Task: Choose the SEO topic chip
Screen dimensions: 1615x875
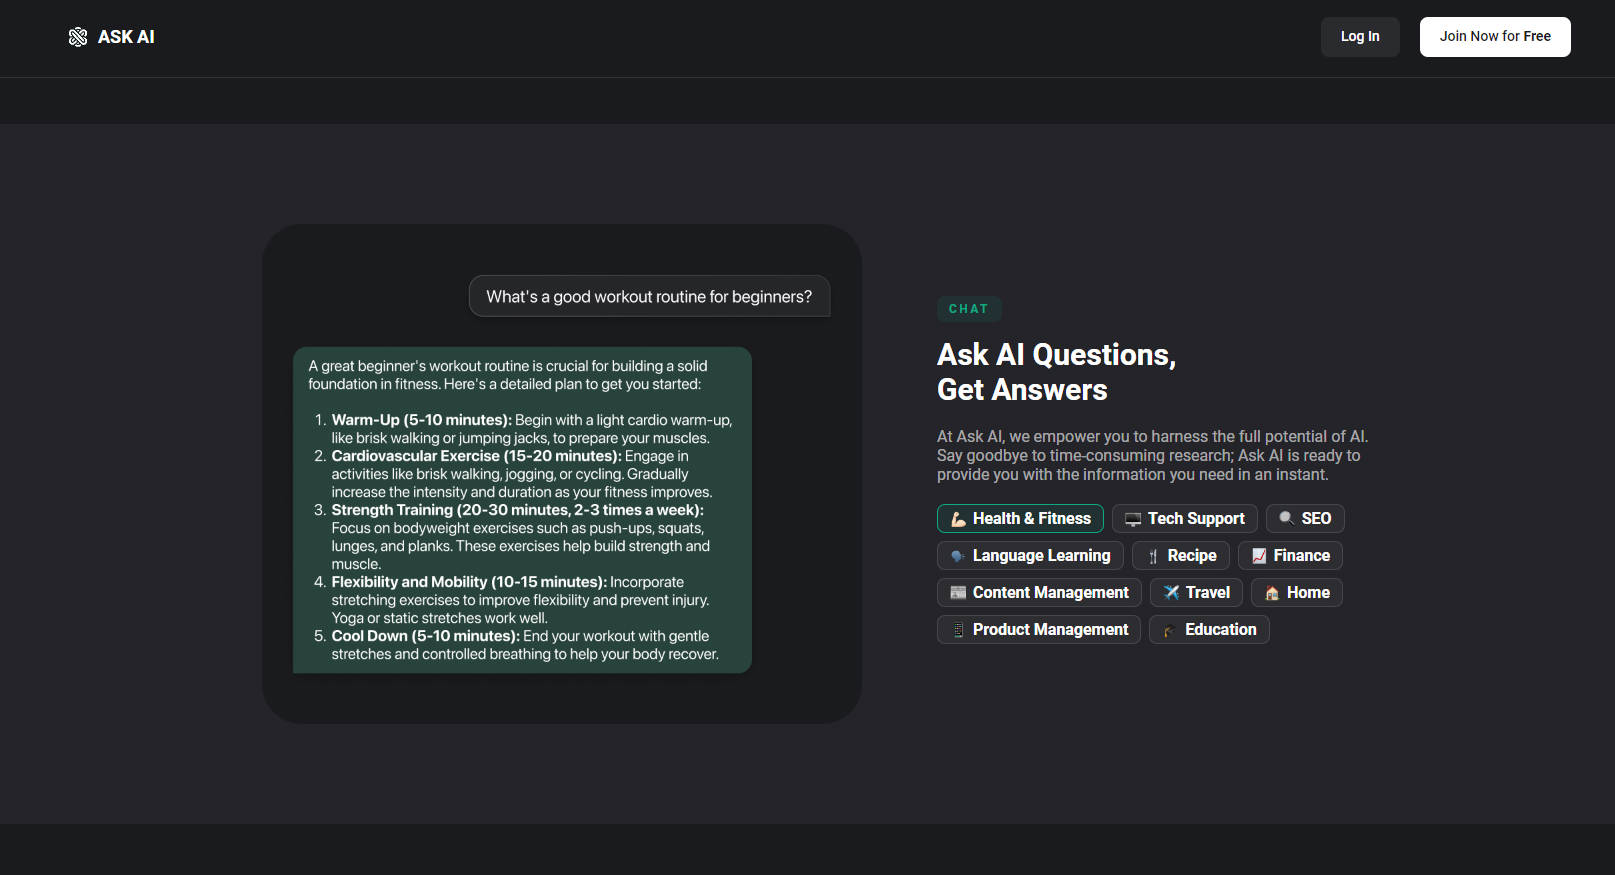Action: (1305, 519)
